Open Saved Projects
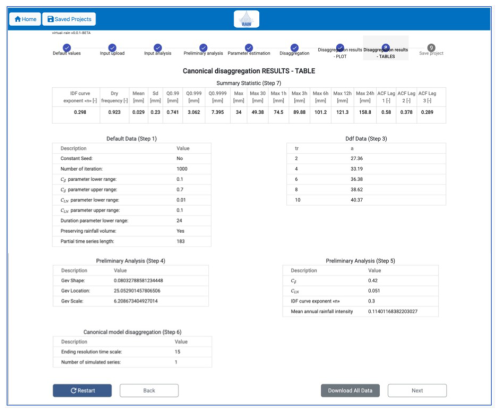Viewport: 500px width, 413px height. point(69,19)
